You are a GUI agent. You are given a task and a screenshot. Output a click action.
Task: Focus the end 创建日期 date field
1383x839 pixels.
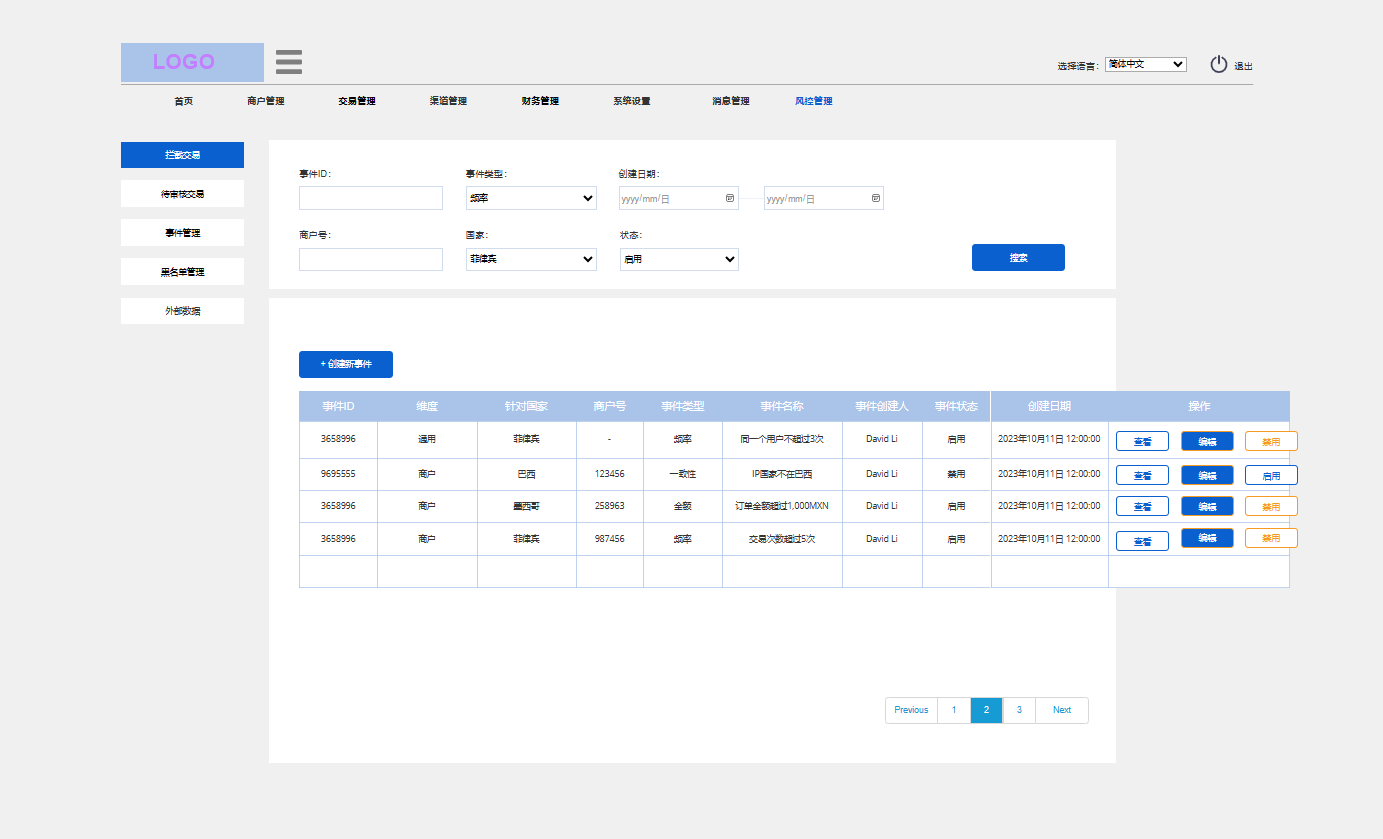pos(824,198)
